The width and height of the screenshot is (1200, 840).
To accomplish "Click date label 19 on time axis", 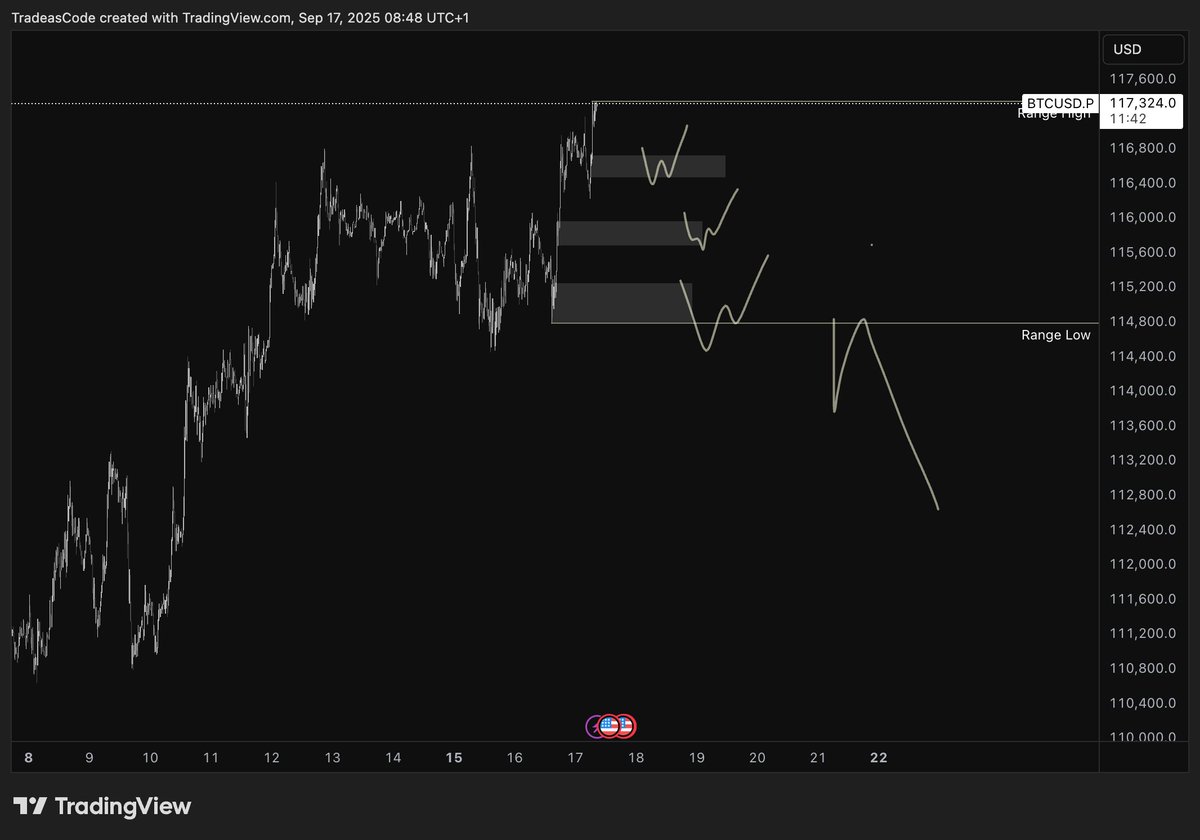I will 697,758.
